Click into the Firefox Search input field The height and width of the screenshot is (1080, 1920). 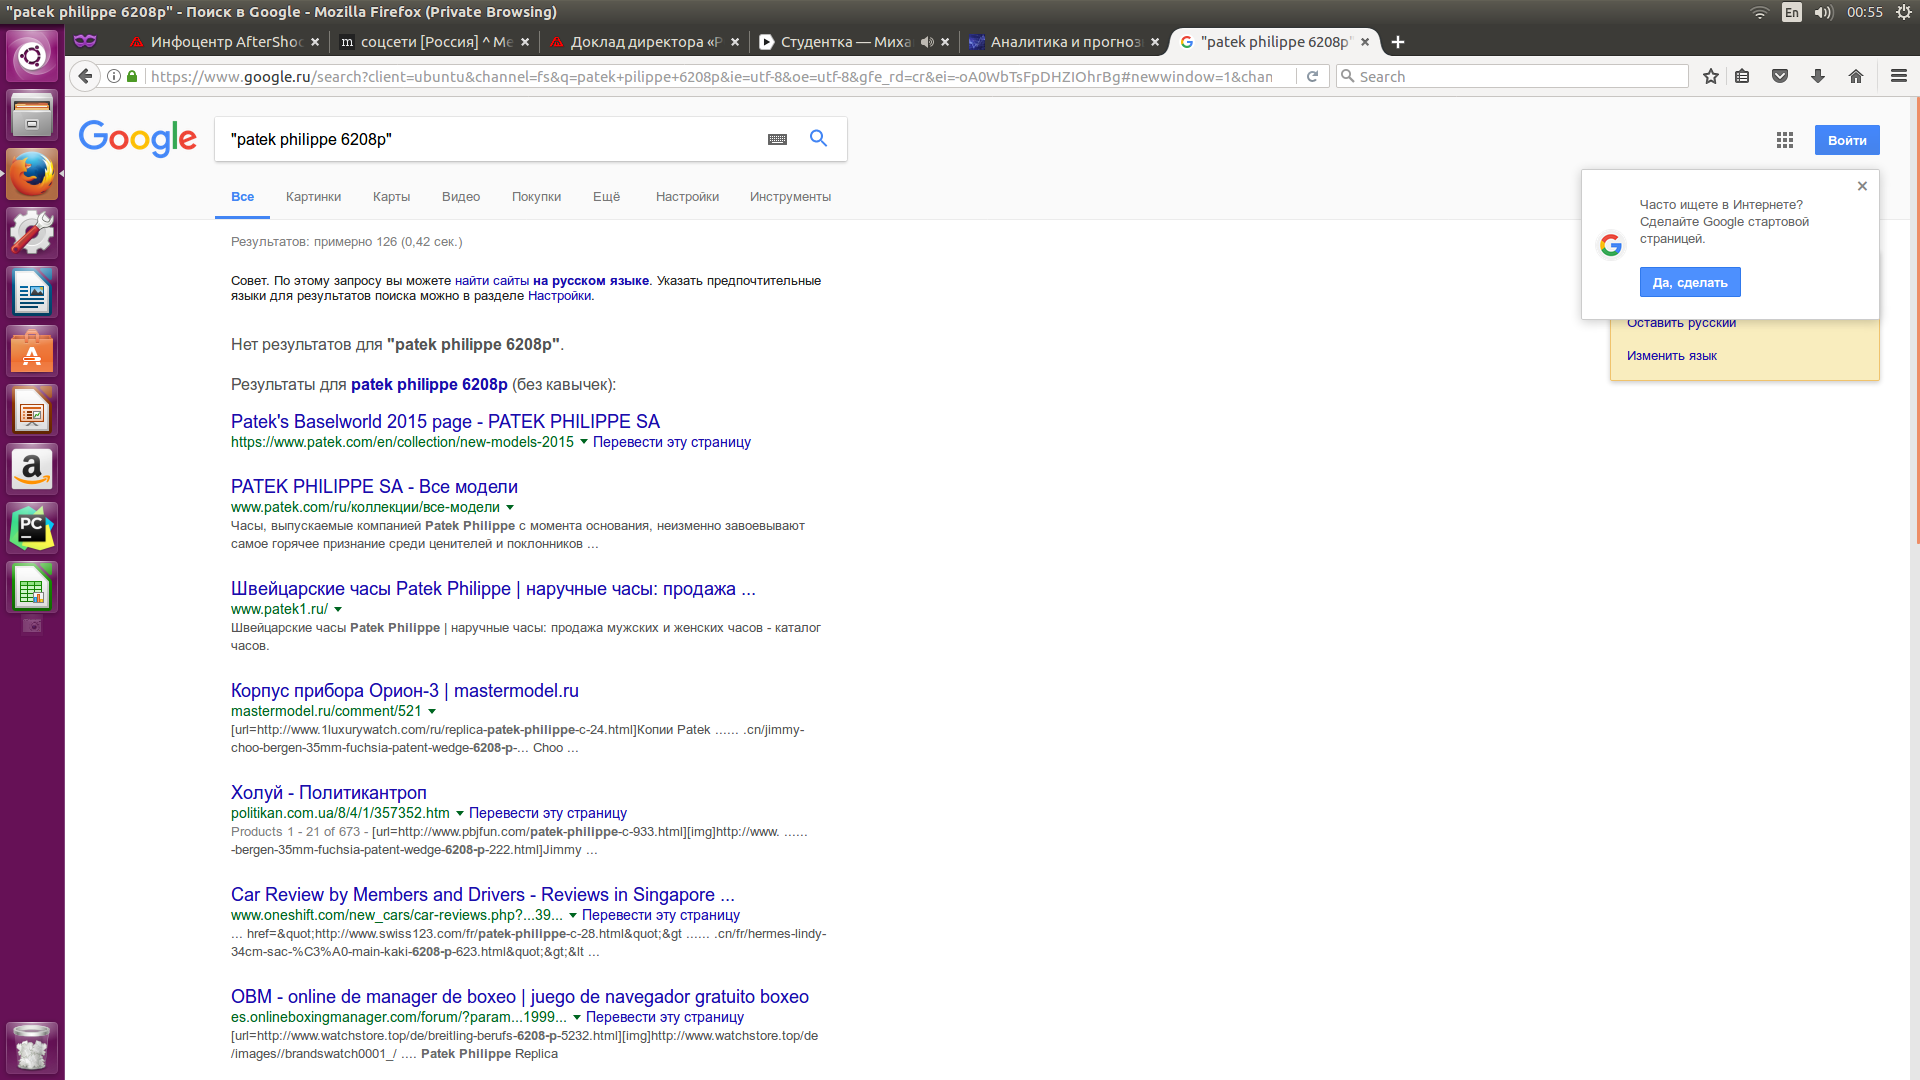pos(1520,77)
